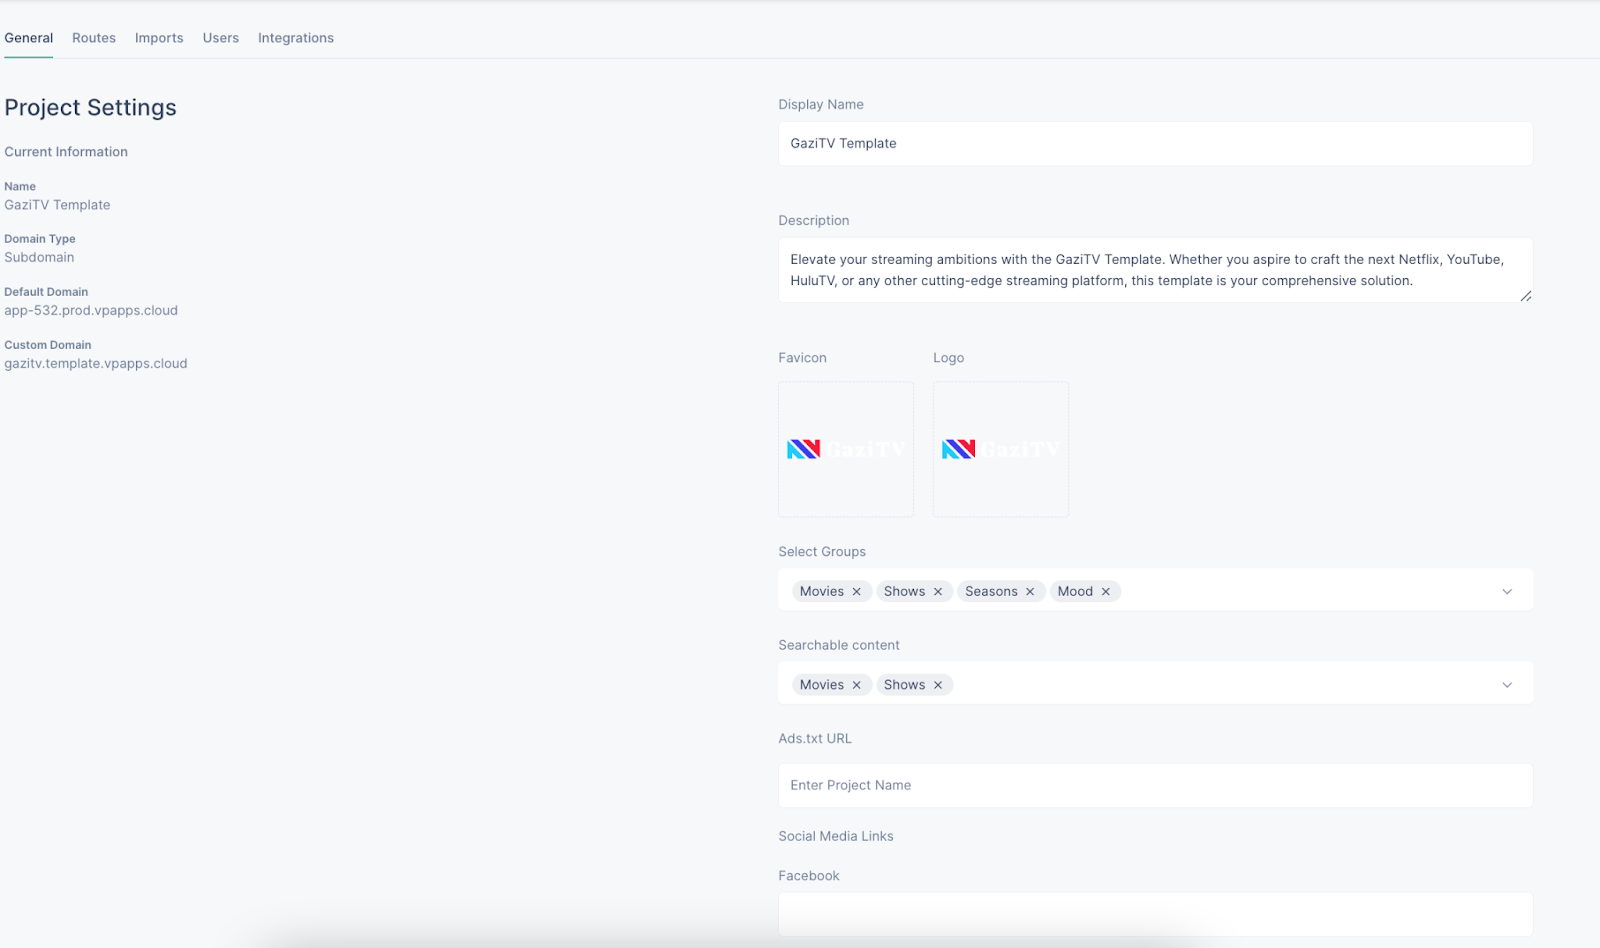The image size is (1600, 948).
Task: Click the Subdomain domain type value
Action: pyautogui.click(x=39, y=258)
